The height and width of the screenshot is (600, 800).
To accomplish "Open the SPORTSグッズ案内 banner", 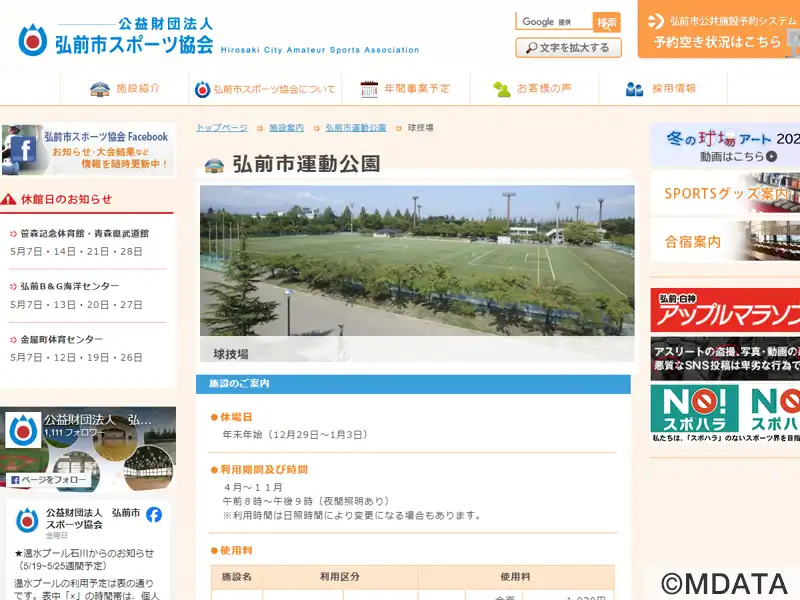I will [x=725, y=193].
